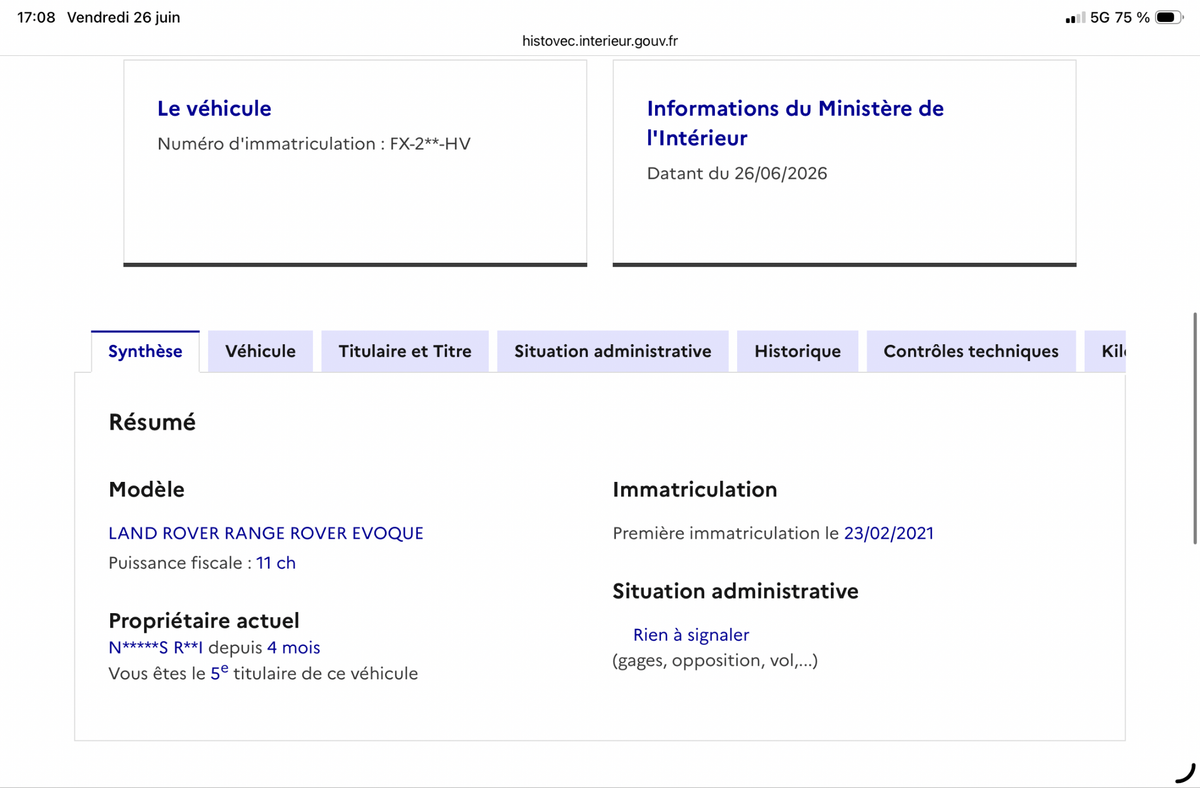Click the vertical page scrollbar
This screenshot has height=788, width=1200.
point(1194,428)
